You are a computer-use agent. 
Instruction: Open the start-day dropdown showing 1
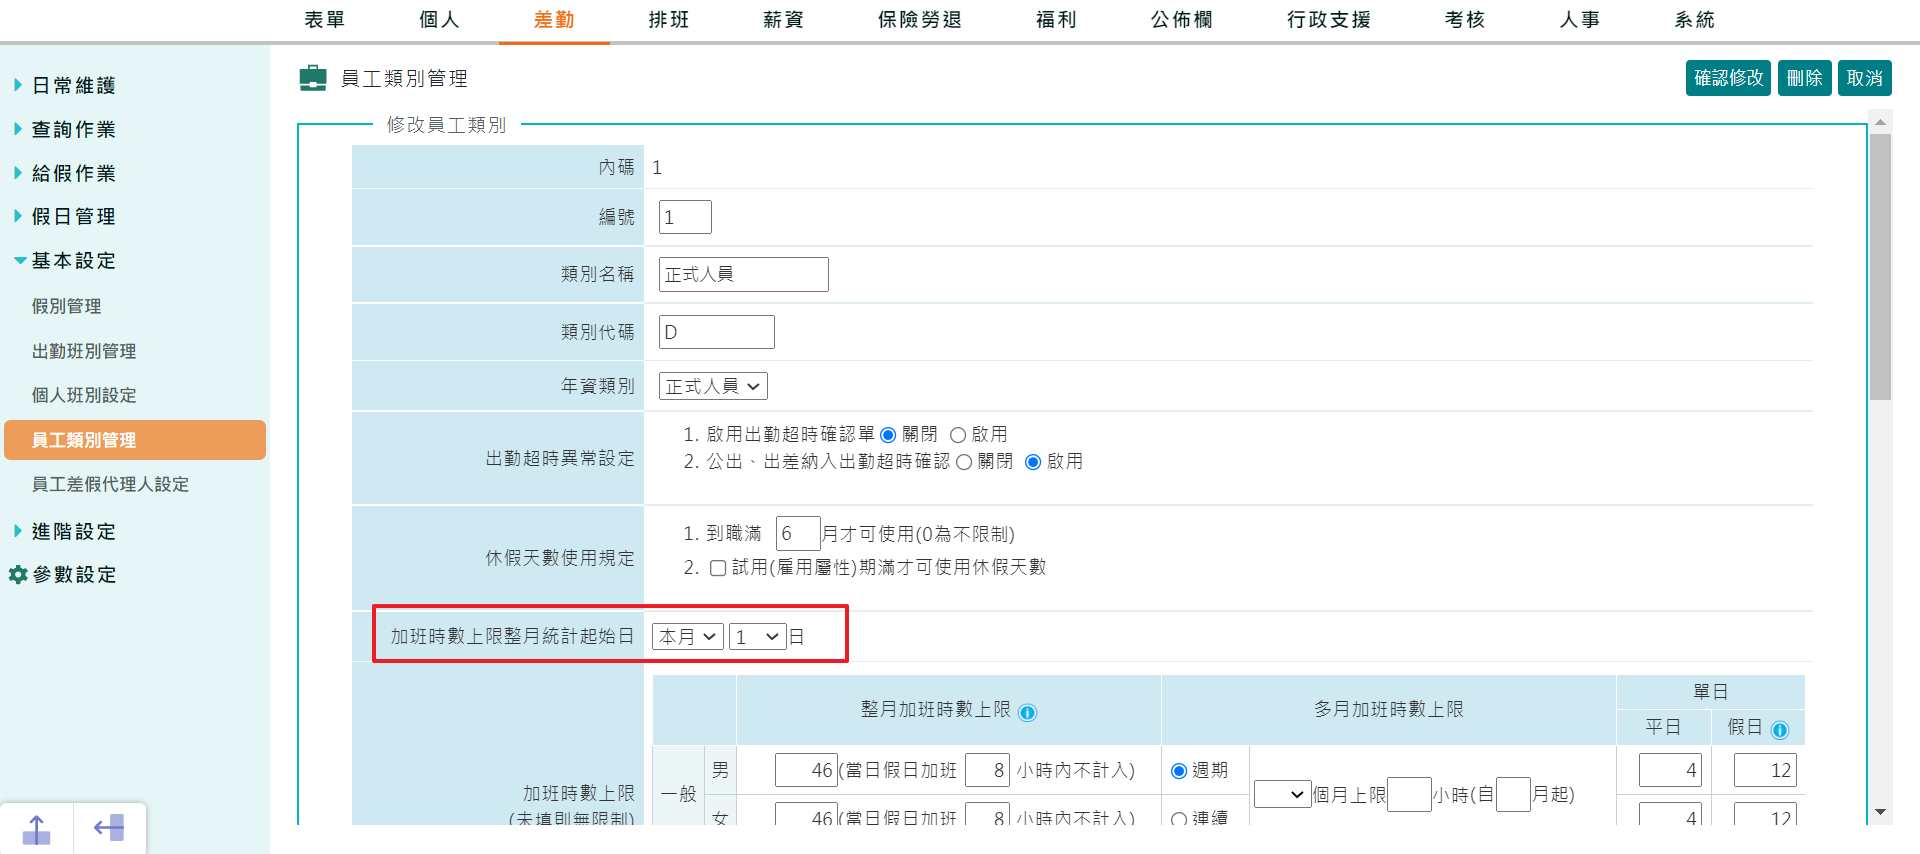point(758,637)
